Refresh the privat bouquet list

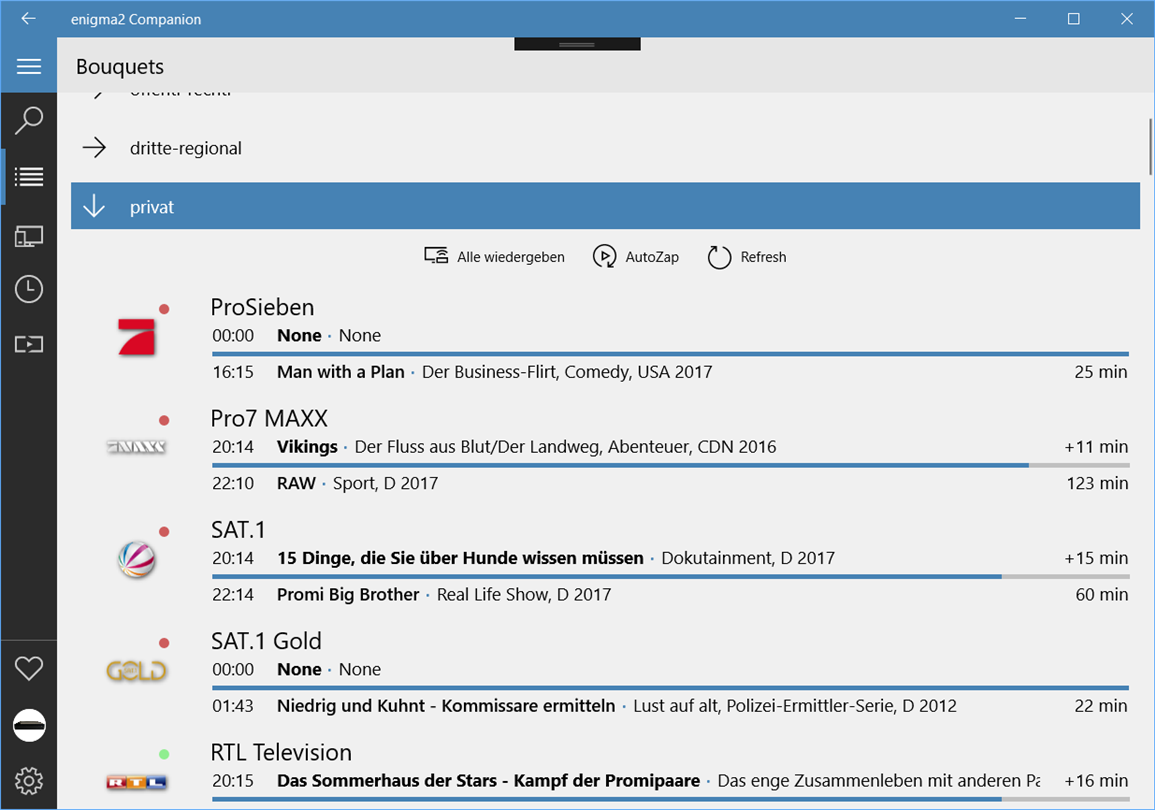[x=747, y=256]
